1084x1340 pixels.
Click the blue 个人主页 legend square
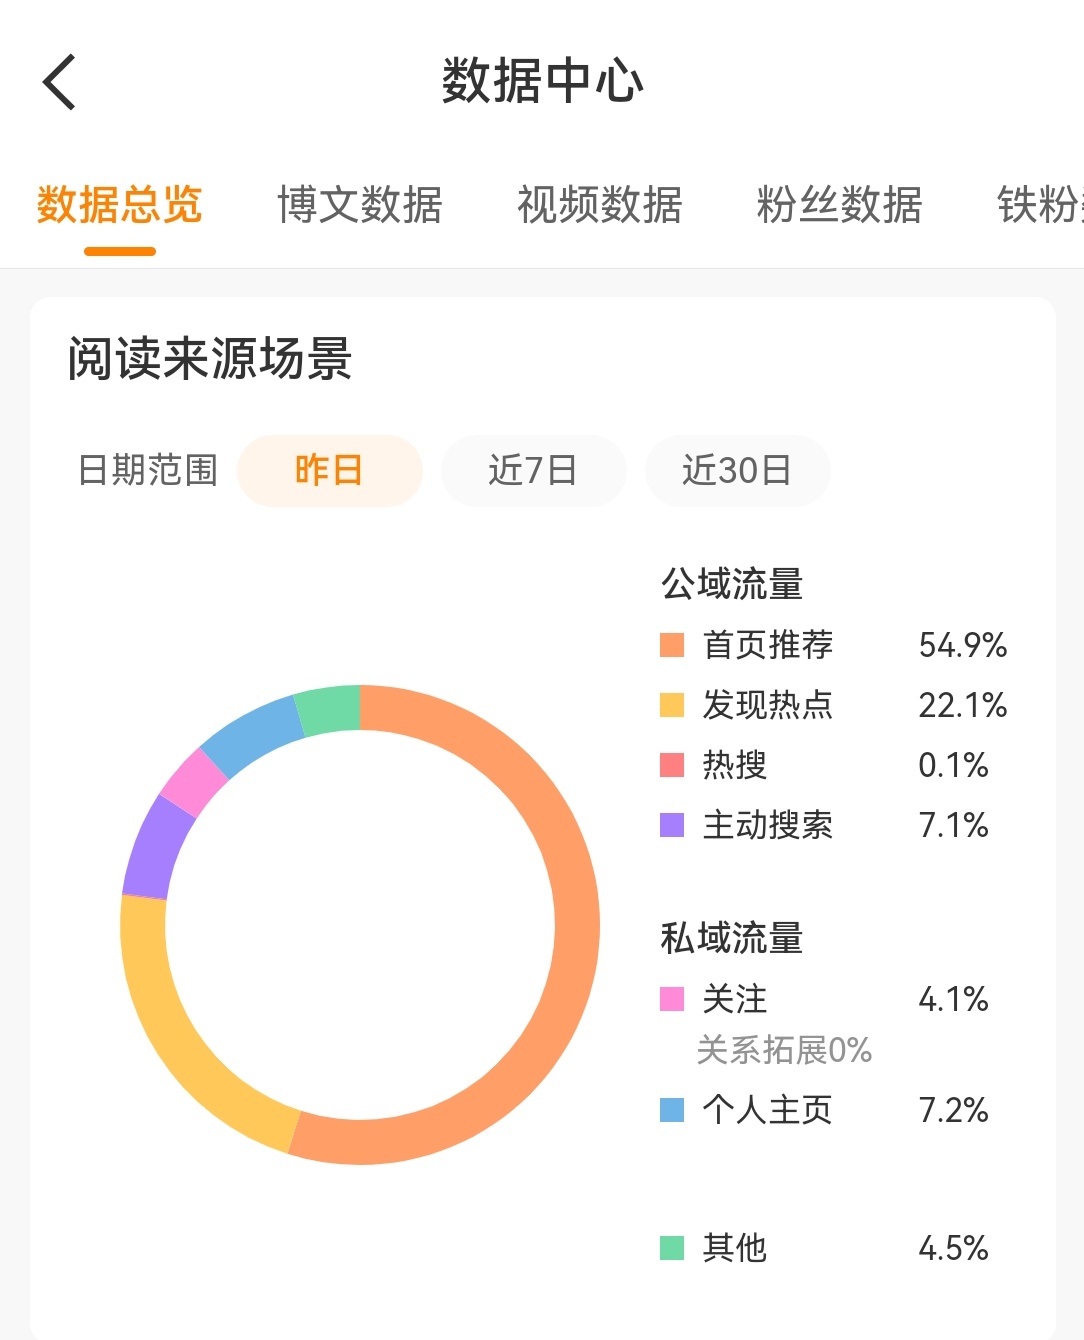pyautogui.click(x=670, y=1110)
